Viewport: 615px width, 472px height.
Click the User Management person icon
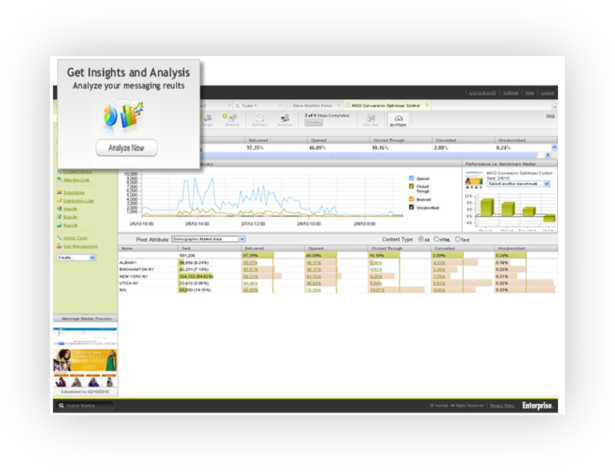[x=59, y=246]
